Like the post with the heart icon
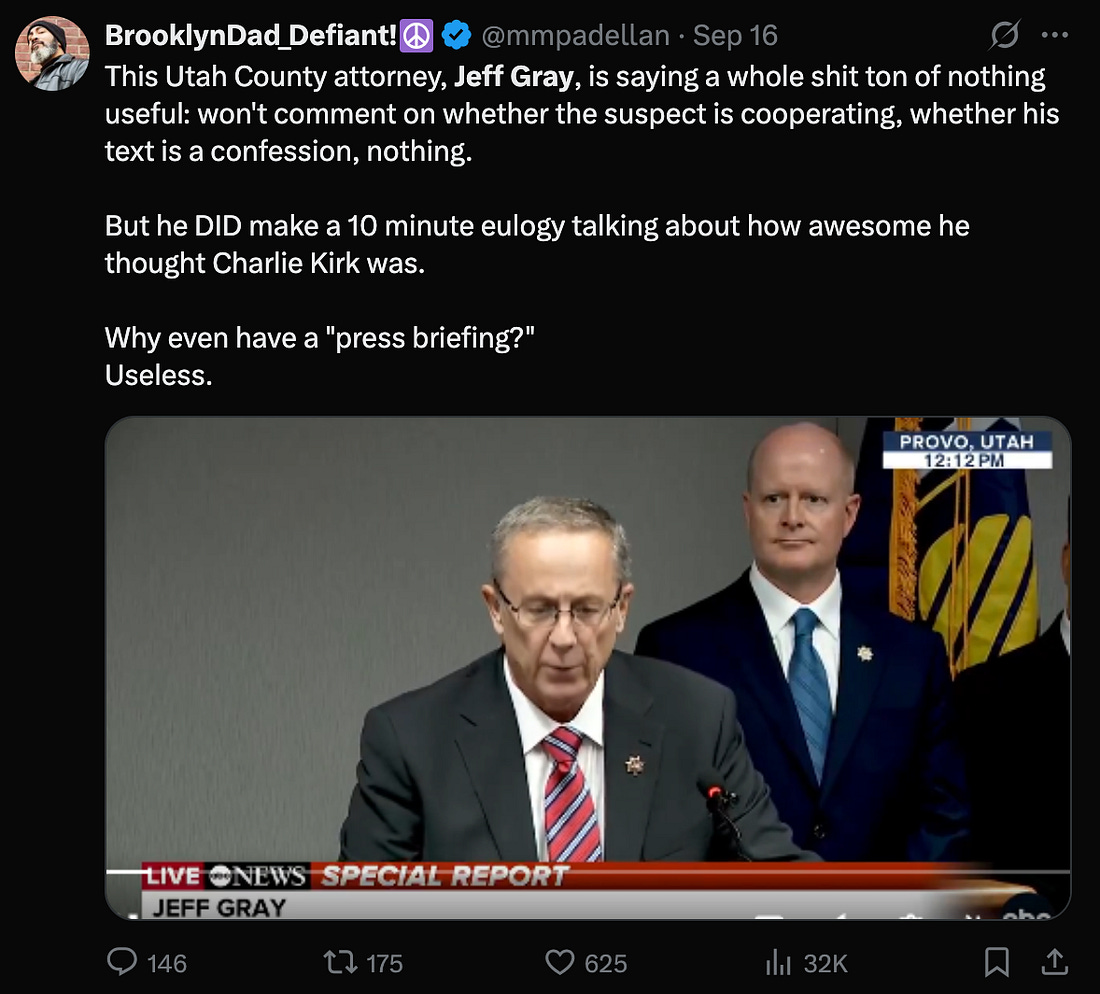Screen dimensions: 1100x994 [559, 962]
